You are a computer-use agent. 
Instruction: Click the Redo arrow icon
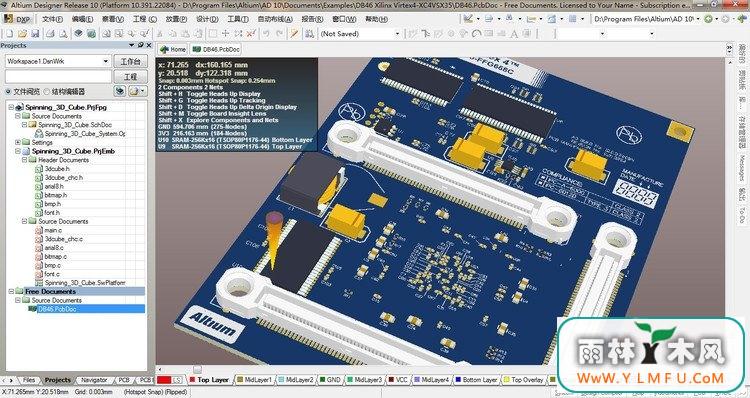click(279, 34)
